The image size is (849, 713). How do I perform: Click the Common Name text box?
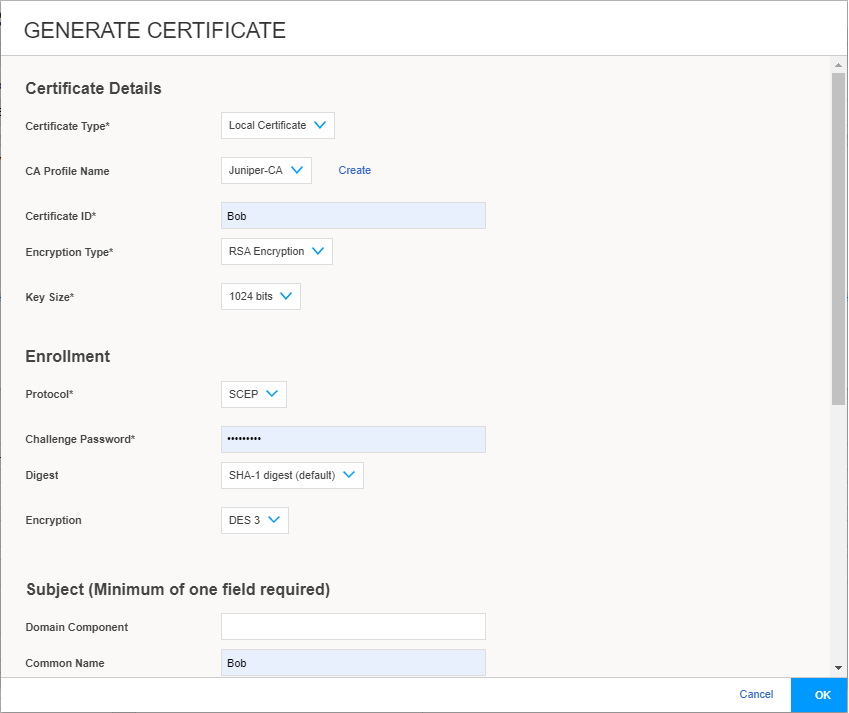coord(353,663)
